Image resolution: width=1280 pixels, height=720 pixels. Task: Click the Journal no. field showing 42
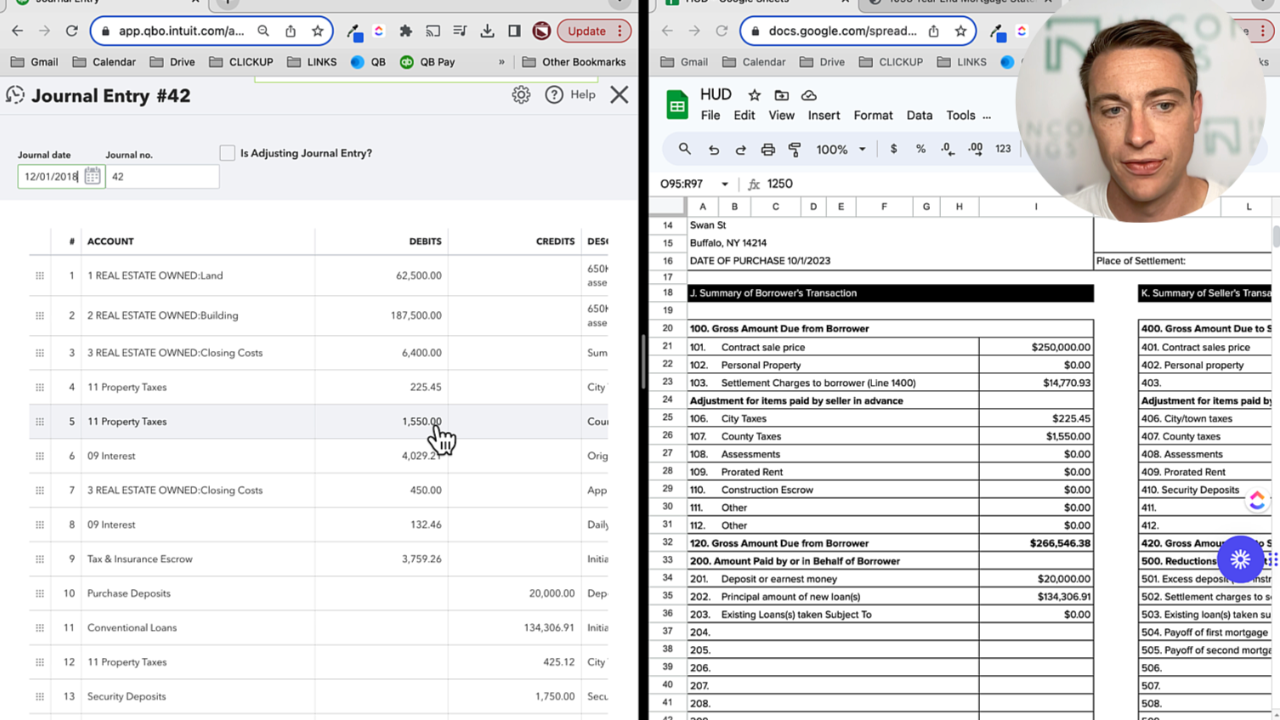point(160,175)
